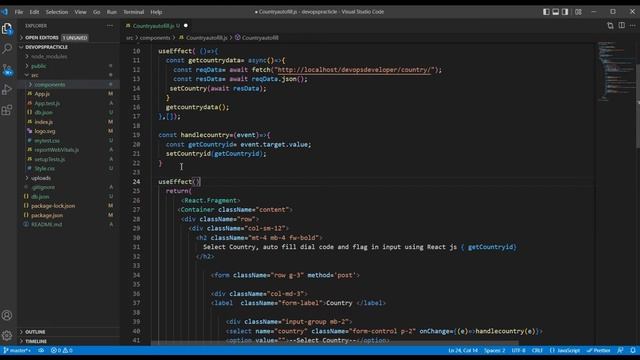Close the unsaved Countryautofill.js tab dot
Screen dimensions: 640x360
186,26
